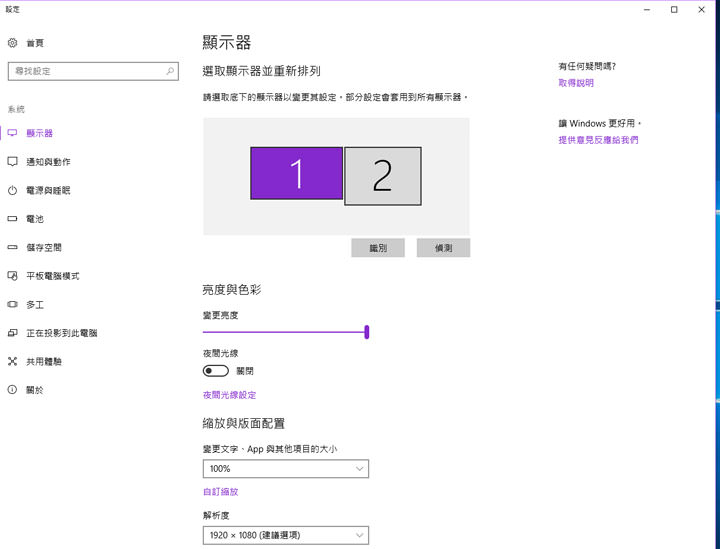The image size is (720, 549).
Task: Click the projecting icon next to 正在投影到此電腦
Action: 12,333
